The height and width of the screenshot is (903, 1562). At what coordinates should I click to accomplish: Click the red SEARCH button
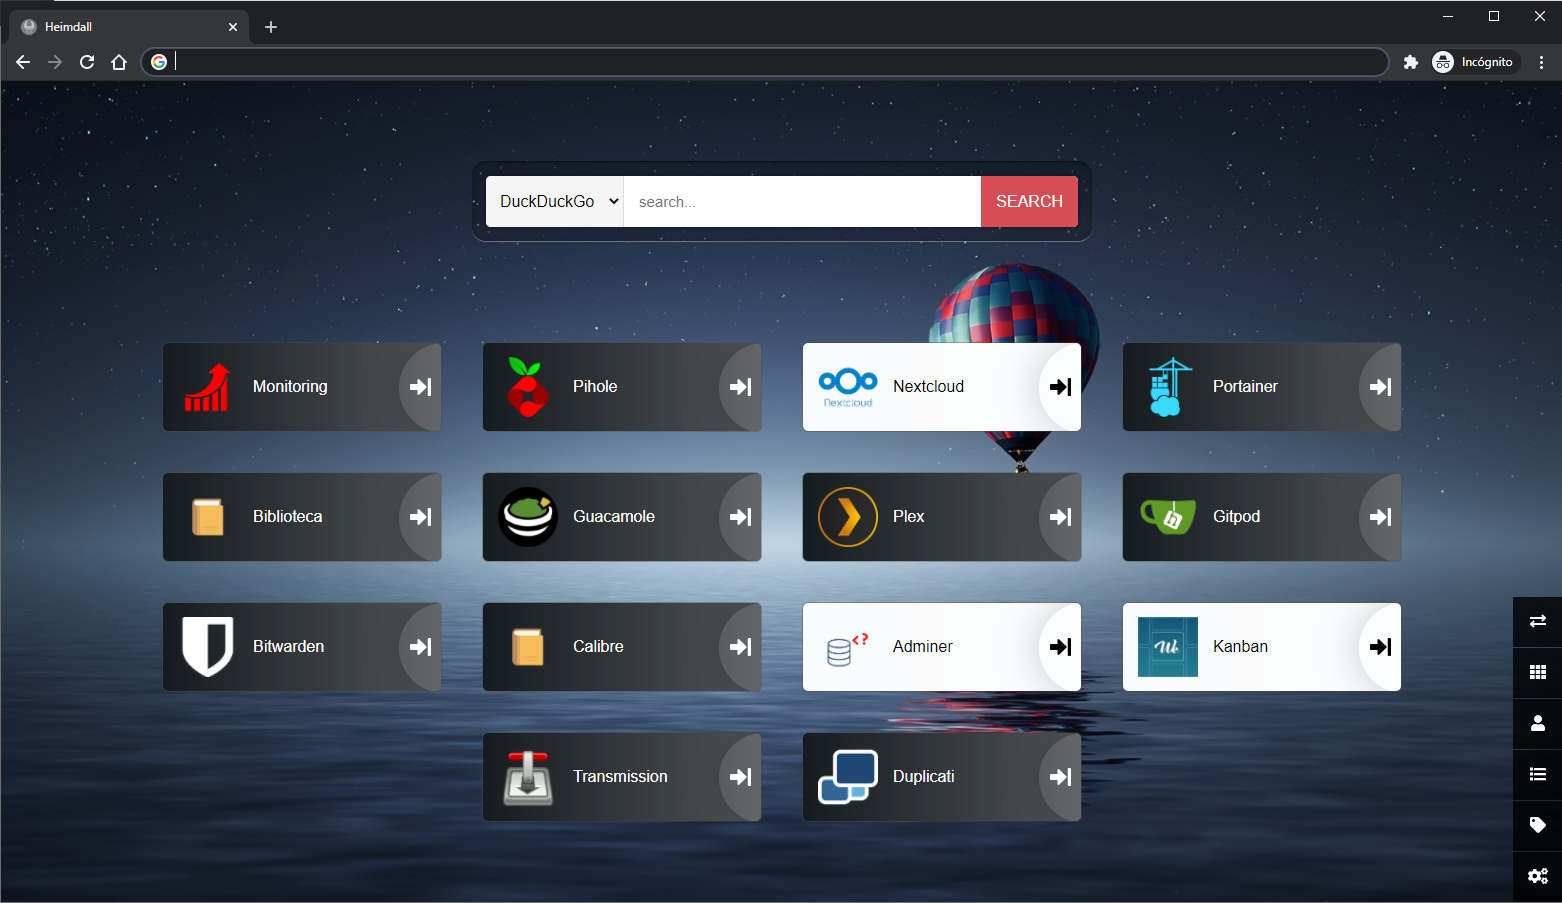tap(1029, 201)
